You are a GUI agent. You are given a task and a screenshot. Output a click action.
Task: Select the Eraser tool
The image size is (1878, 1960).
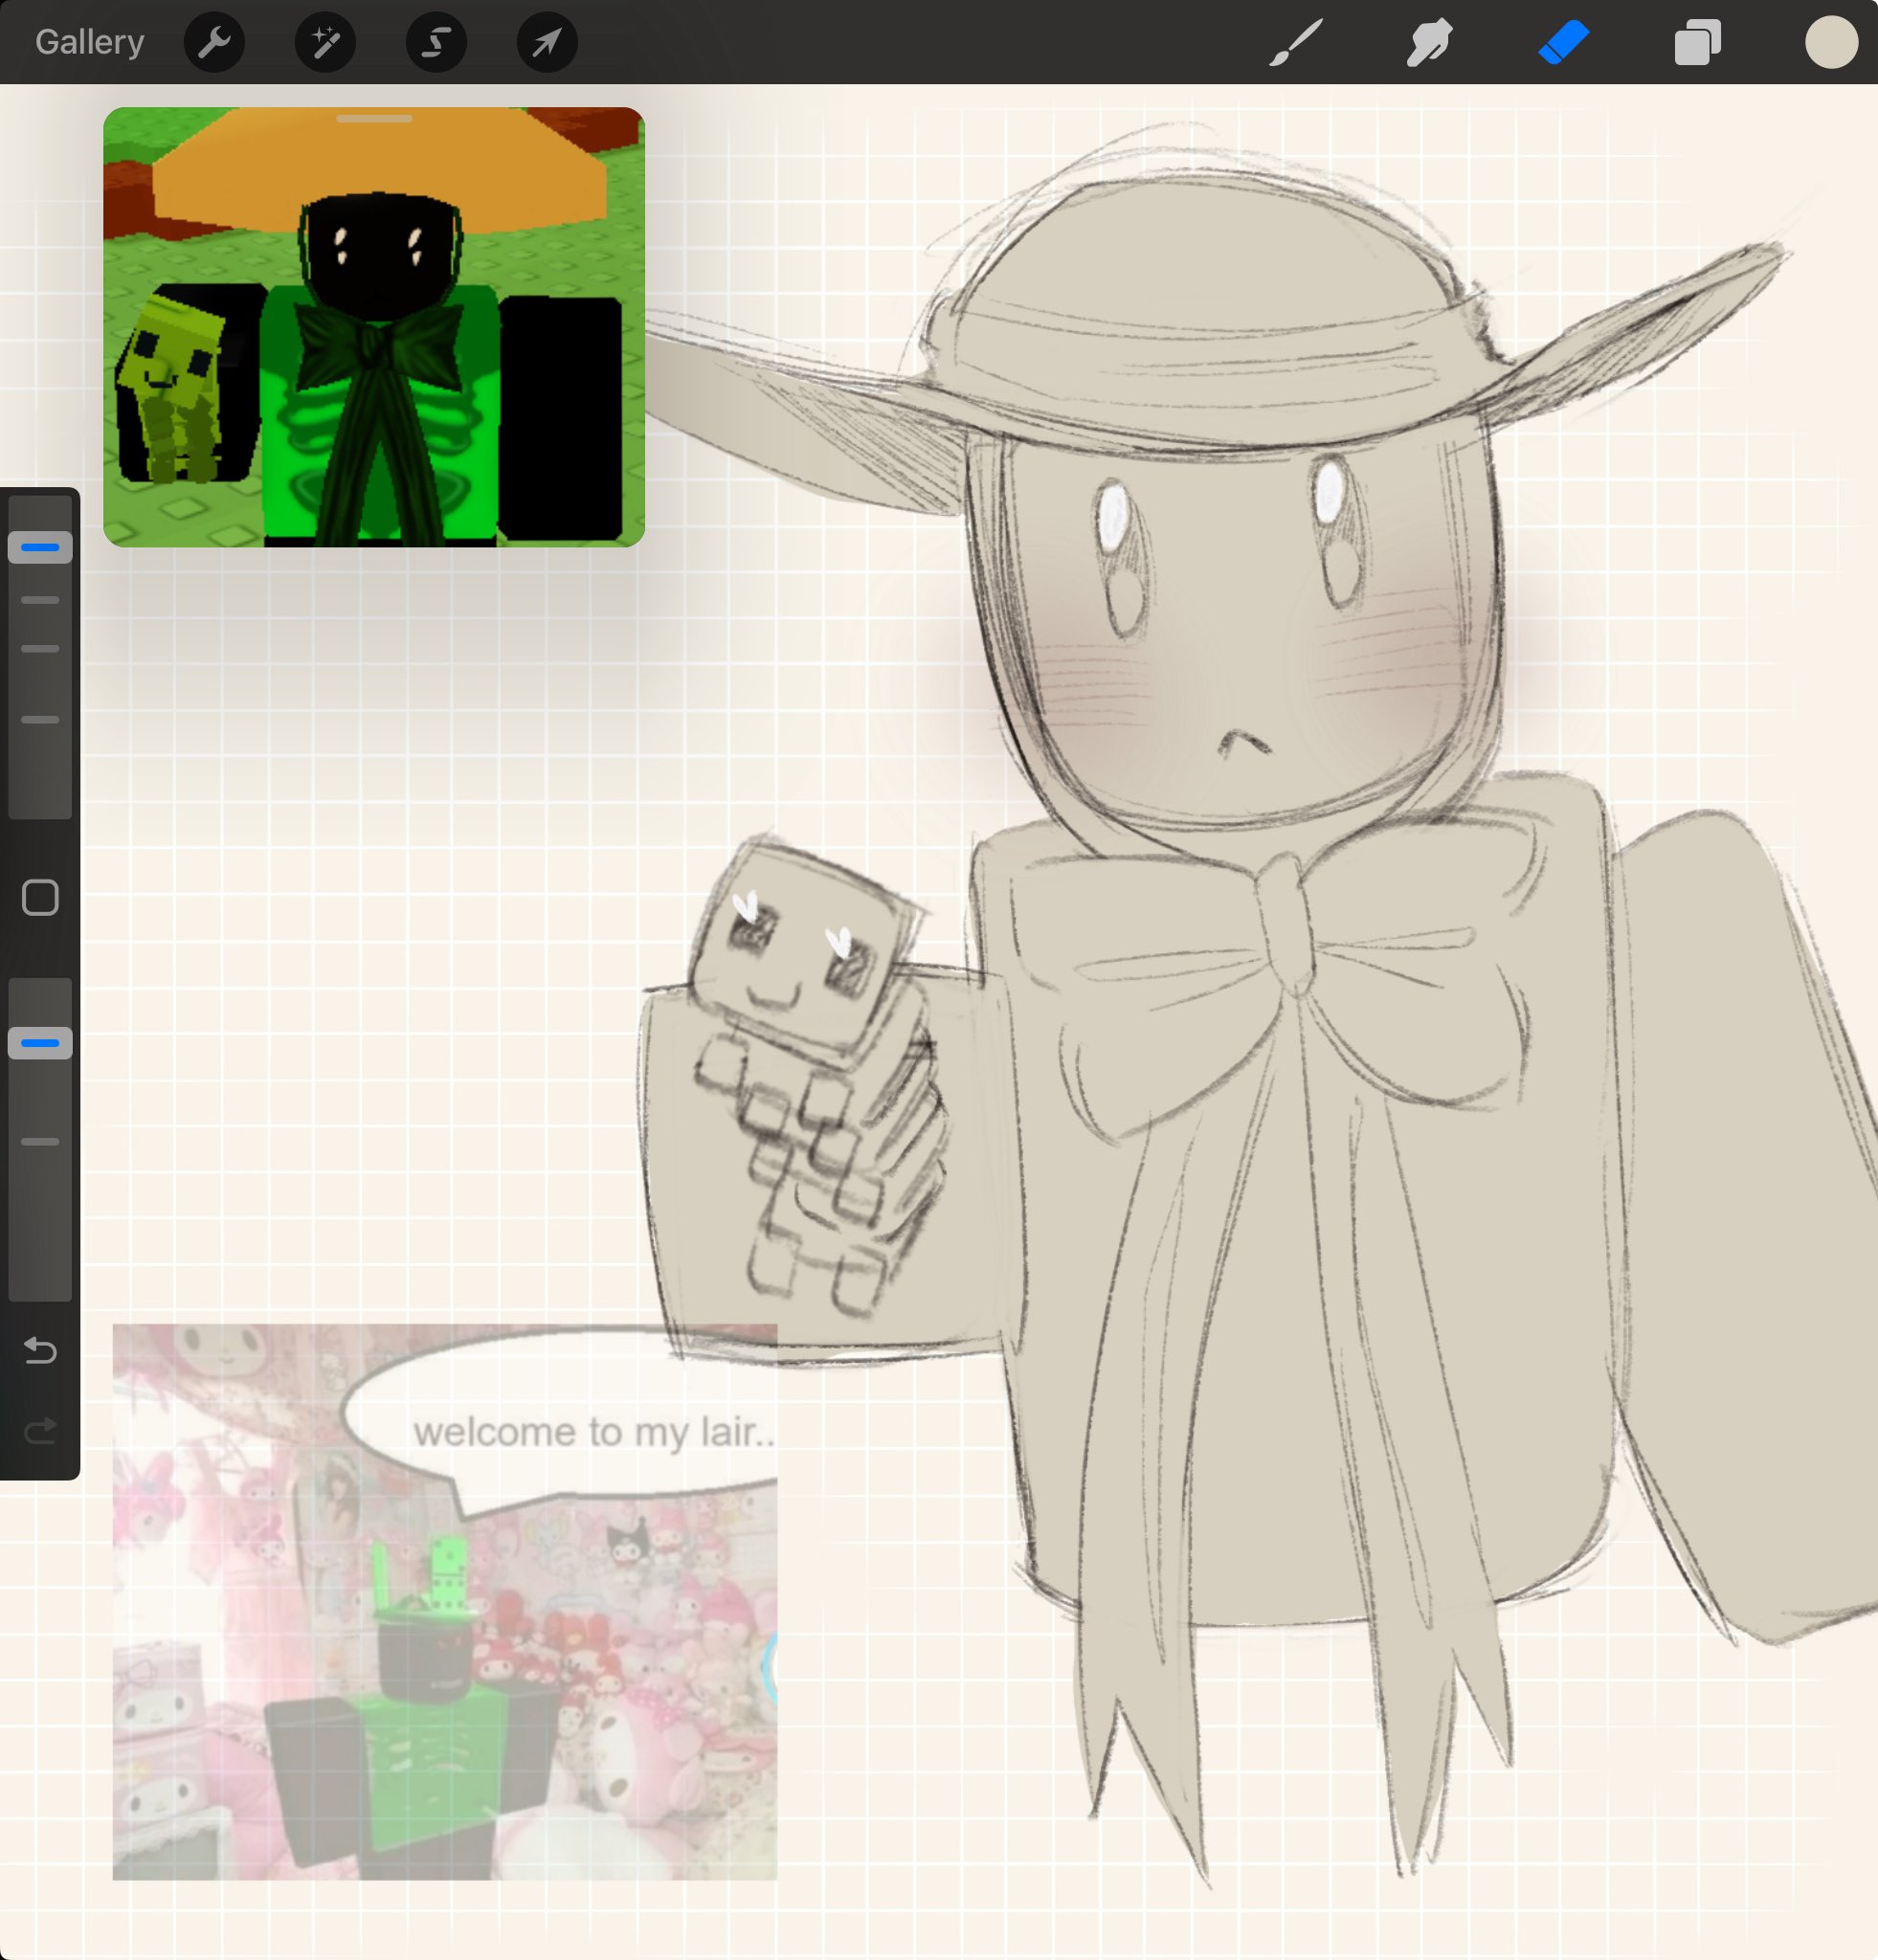click(1564, 42)
